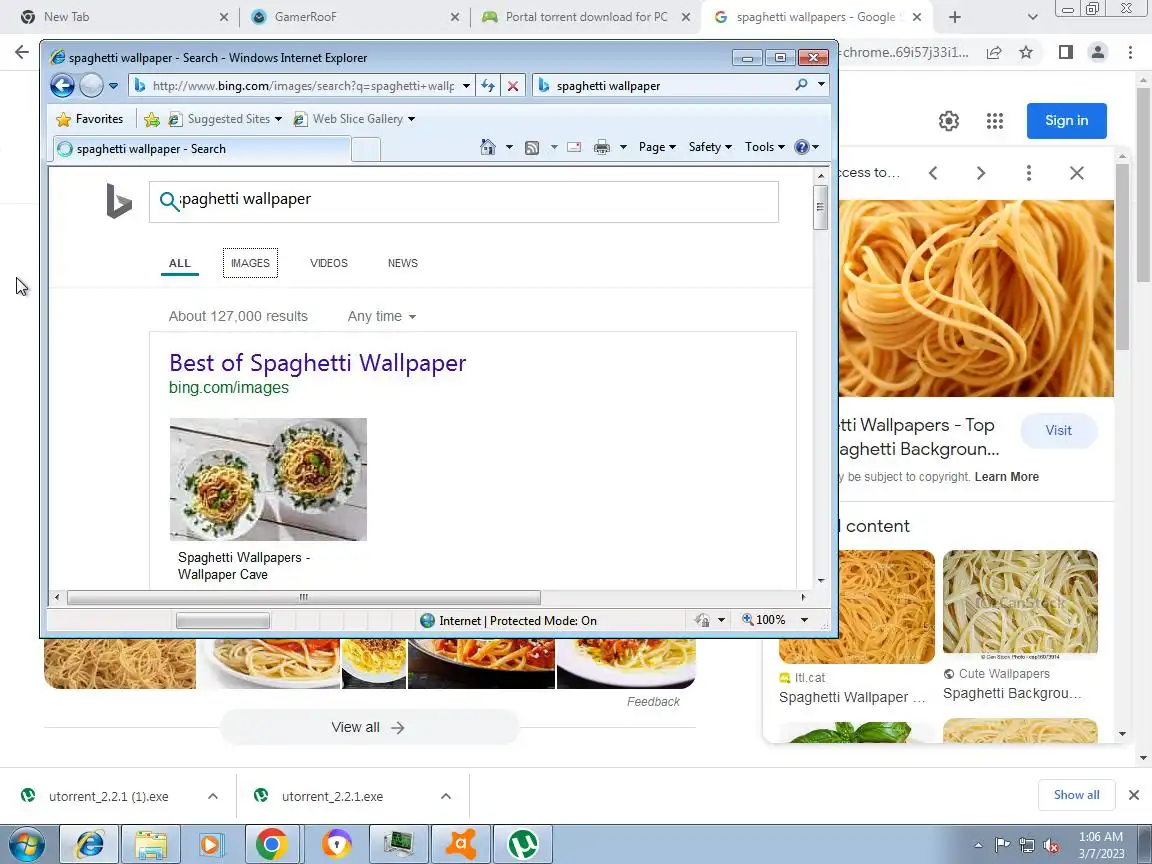
Task: Select the Bing VIDEOS tab
Action: (x=328, y=263)
